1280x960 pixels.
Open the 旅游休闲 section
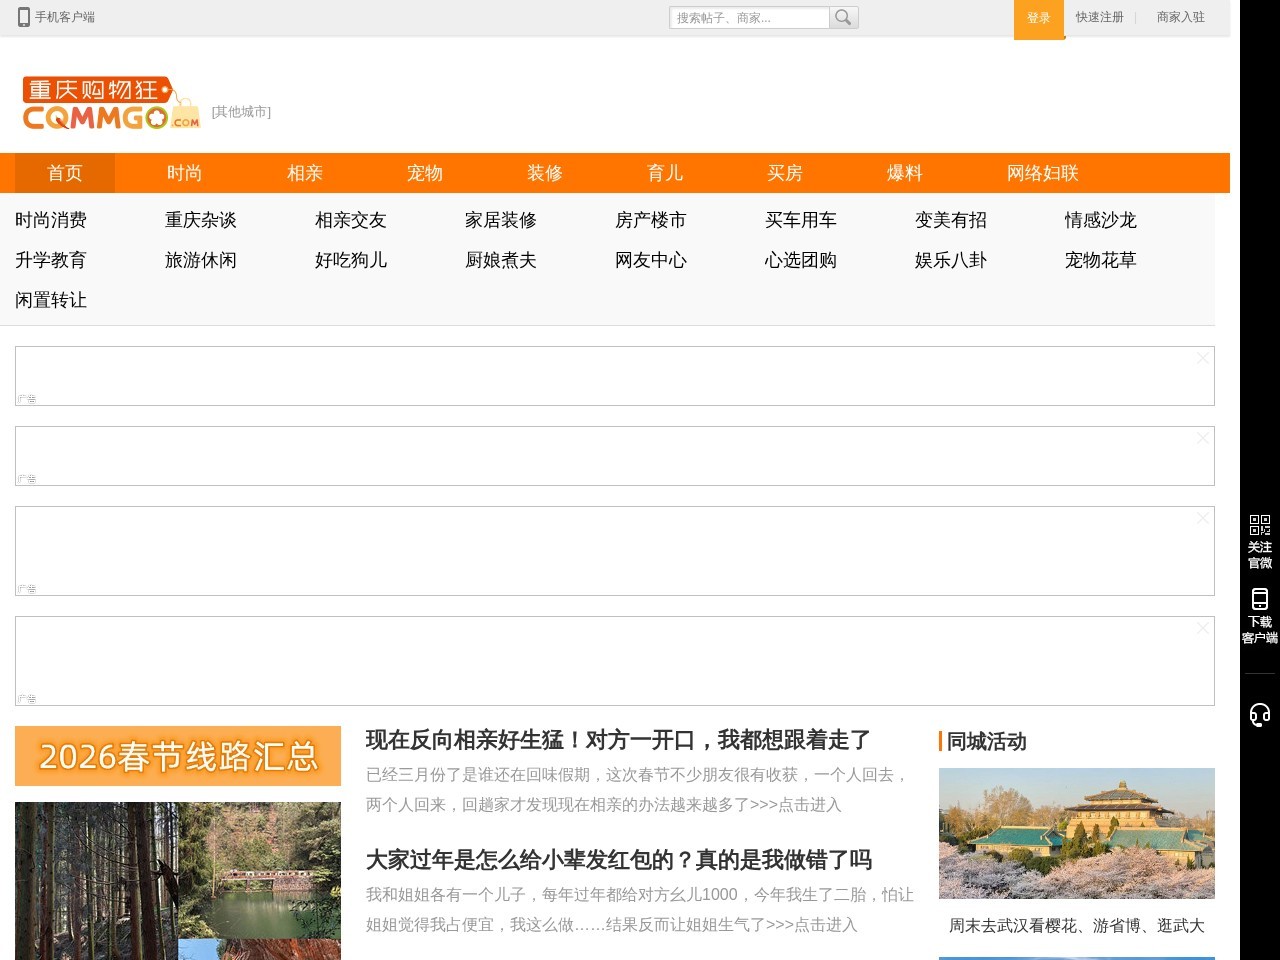[x=200, y=260]
